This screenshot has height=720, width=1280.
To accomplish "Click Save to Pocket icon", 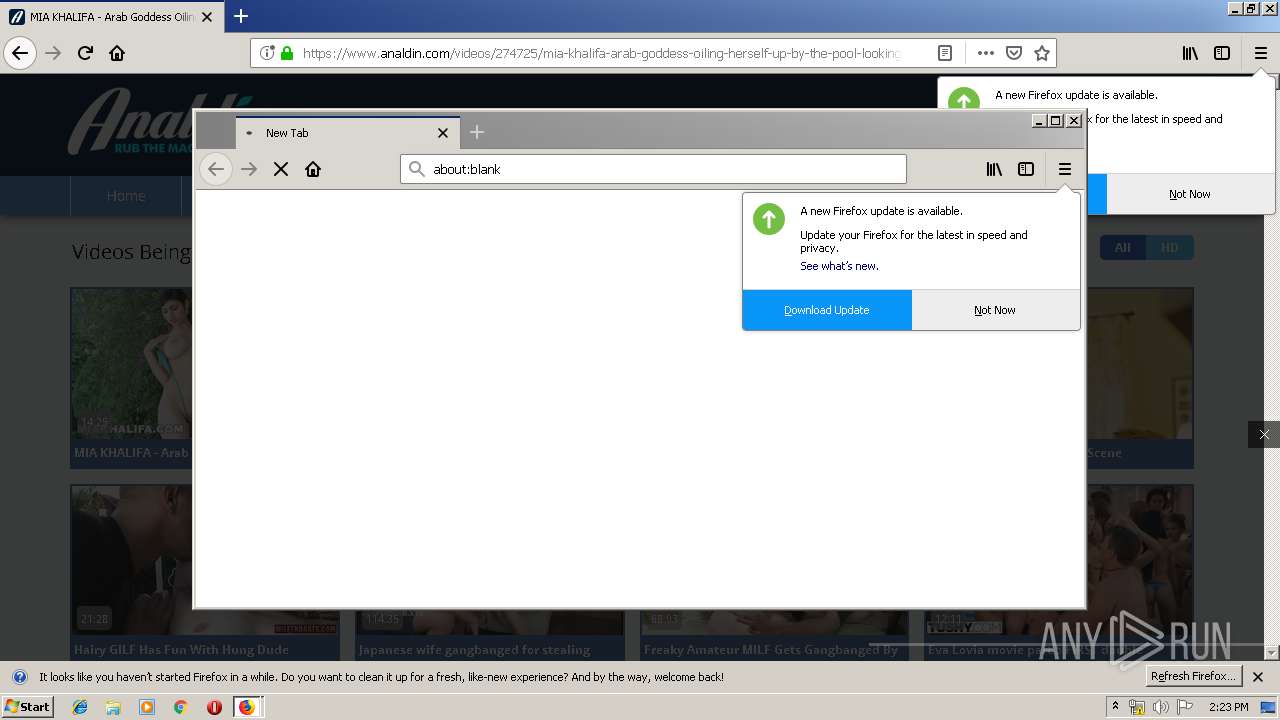I will pyautogui.click(x=1014, y=53).
